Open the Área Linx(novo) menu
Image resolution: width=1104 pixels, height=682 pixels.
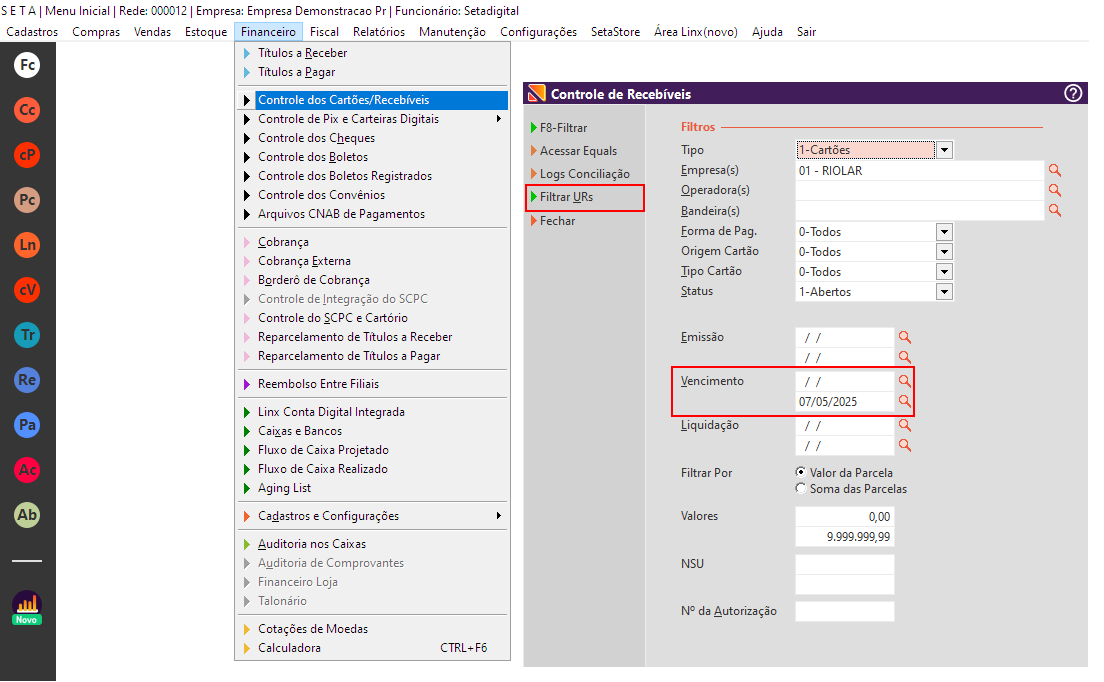click(x=696, y=32)
